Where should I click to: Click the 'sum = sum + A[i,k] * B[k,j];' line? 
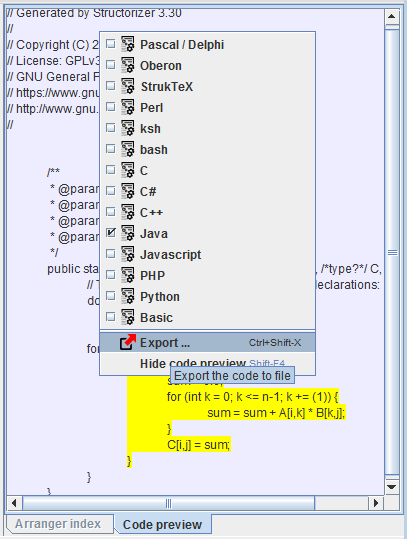coord(276,412)
